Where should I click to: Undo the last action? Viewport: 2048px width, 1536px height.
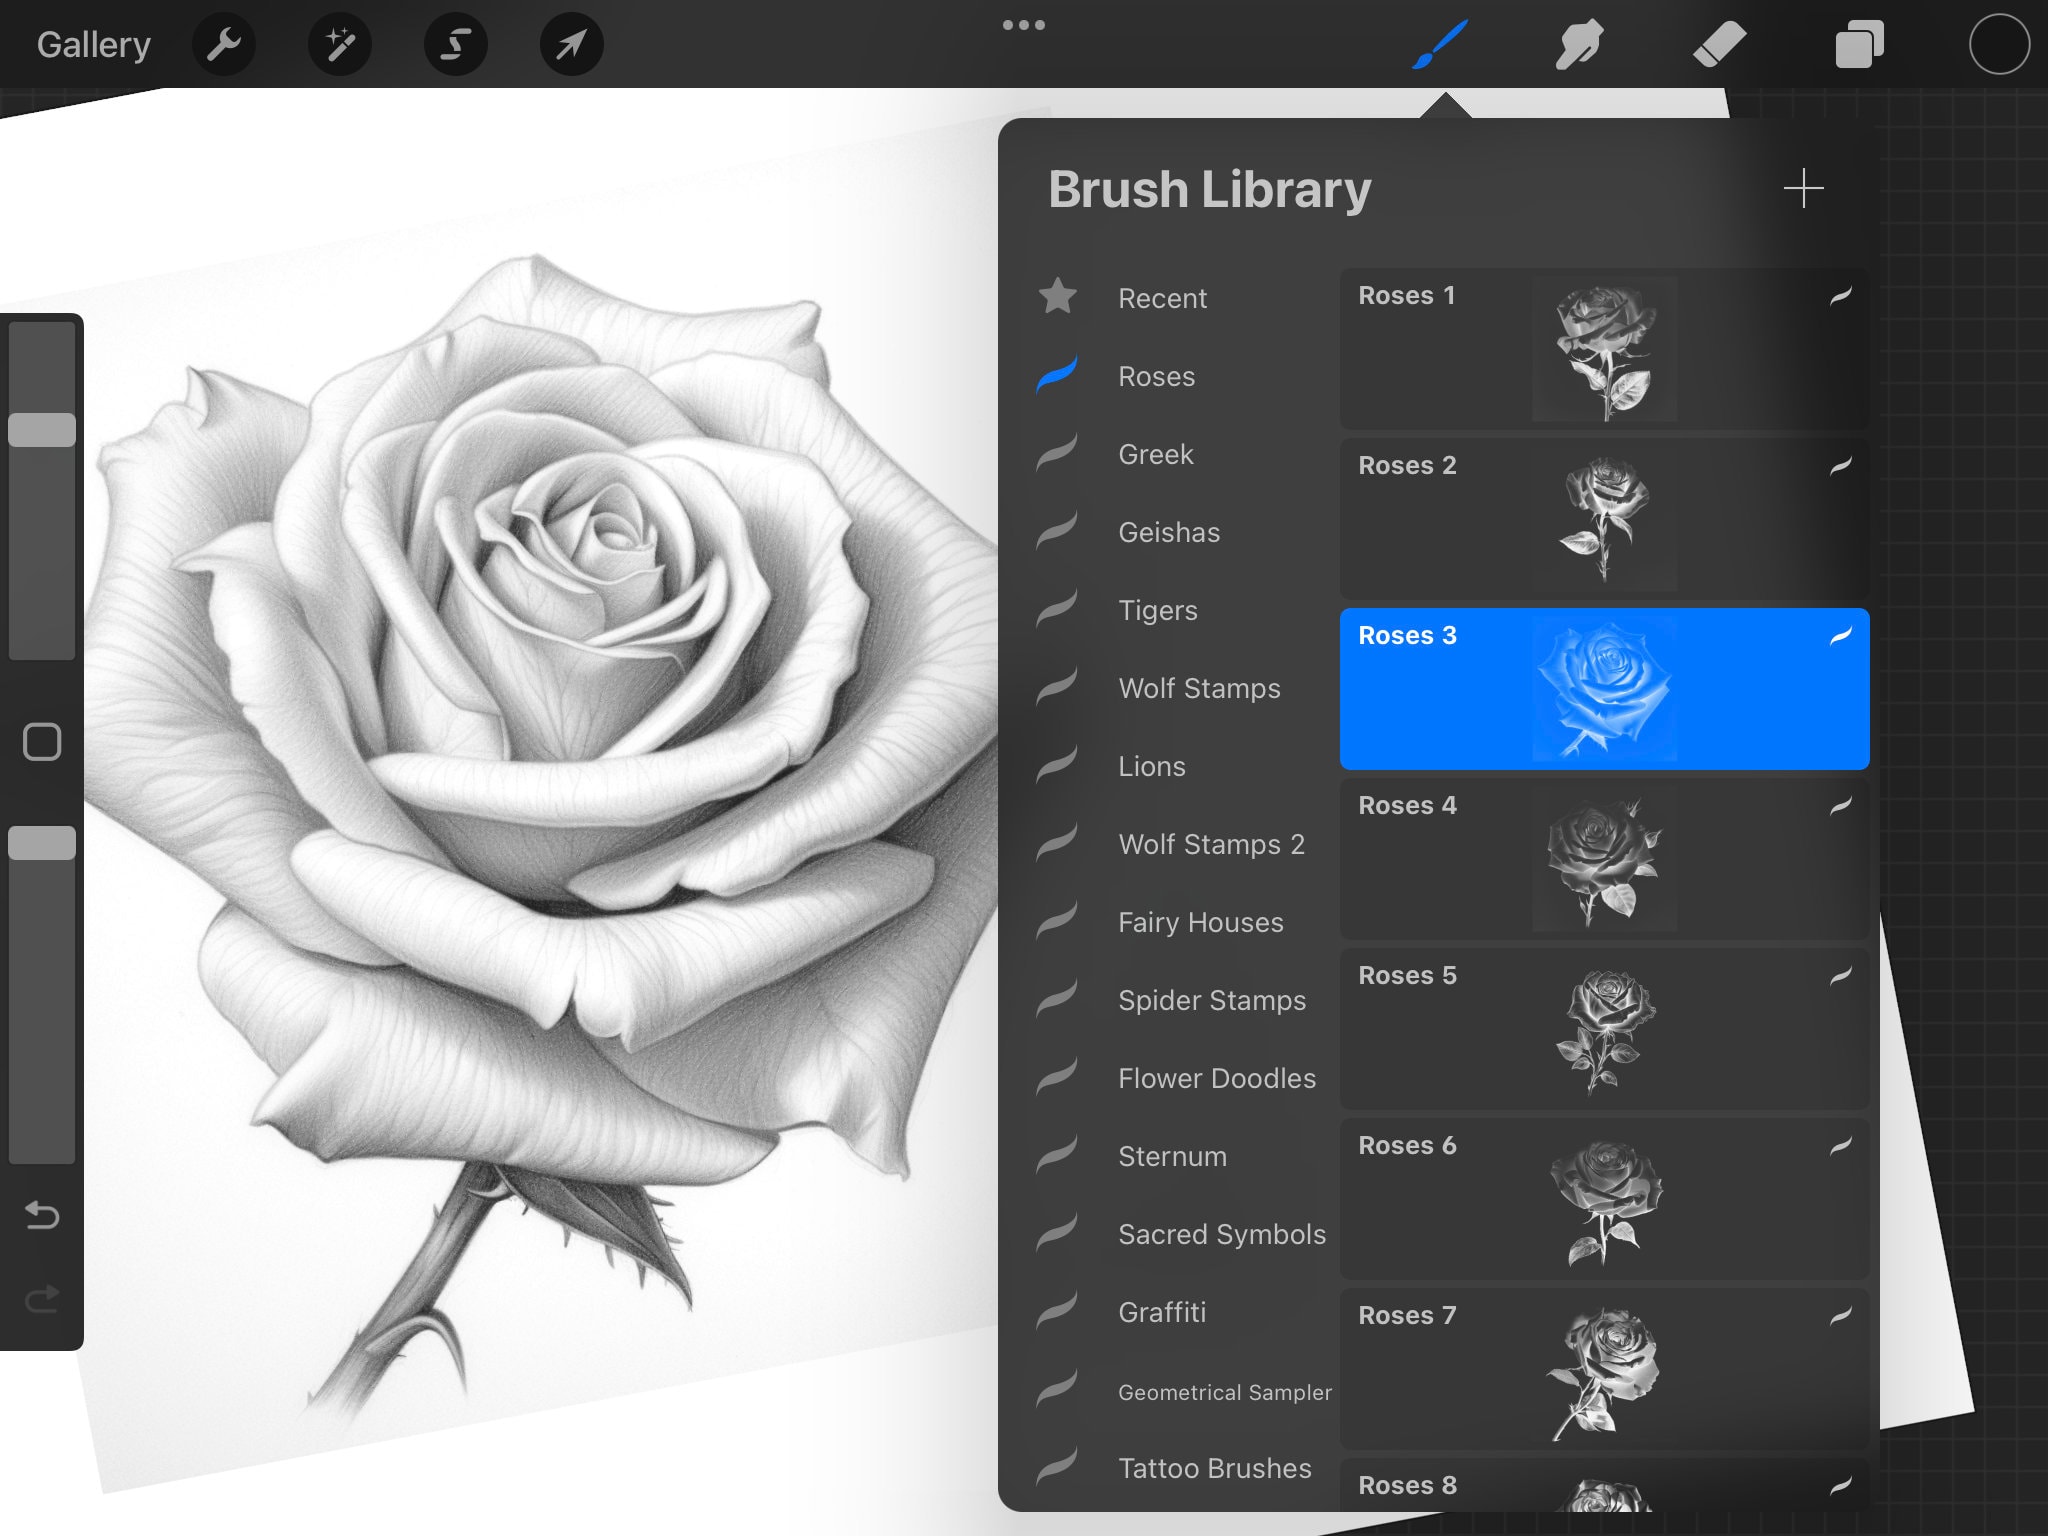click(x=42, y=1214)
